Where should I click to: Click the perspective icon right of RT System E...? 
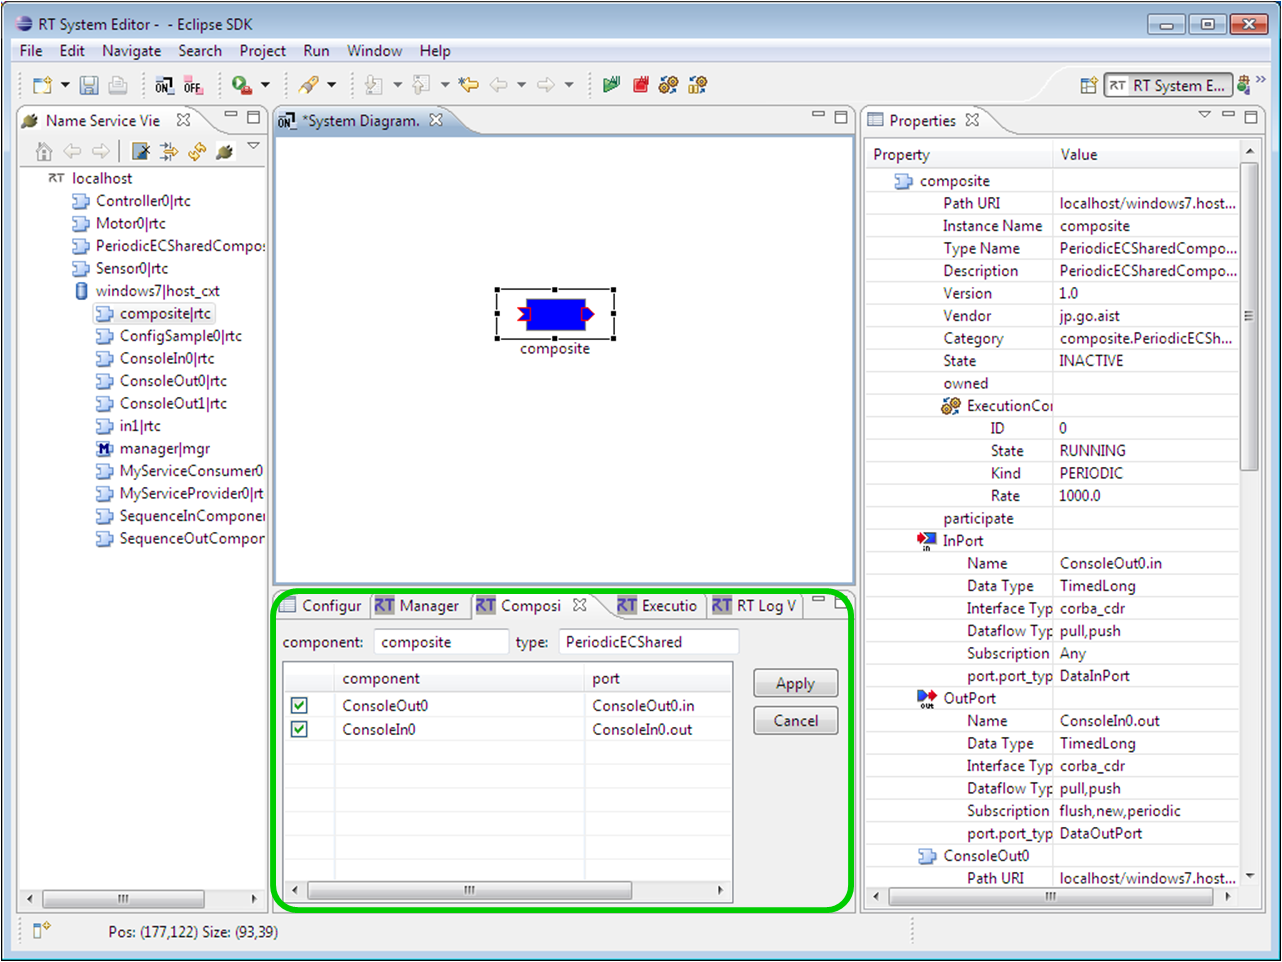coord(1243,85)
